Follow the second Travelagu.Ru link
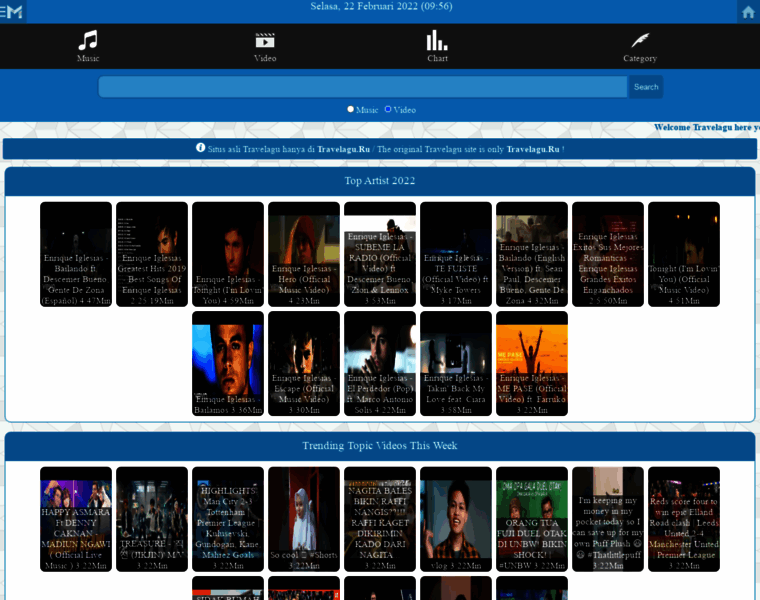The image size is (760, 600). 533,149
